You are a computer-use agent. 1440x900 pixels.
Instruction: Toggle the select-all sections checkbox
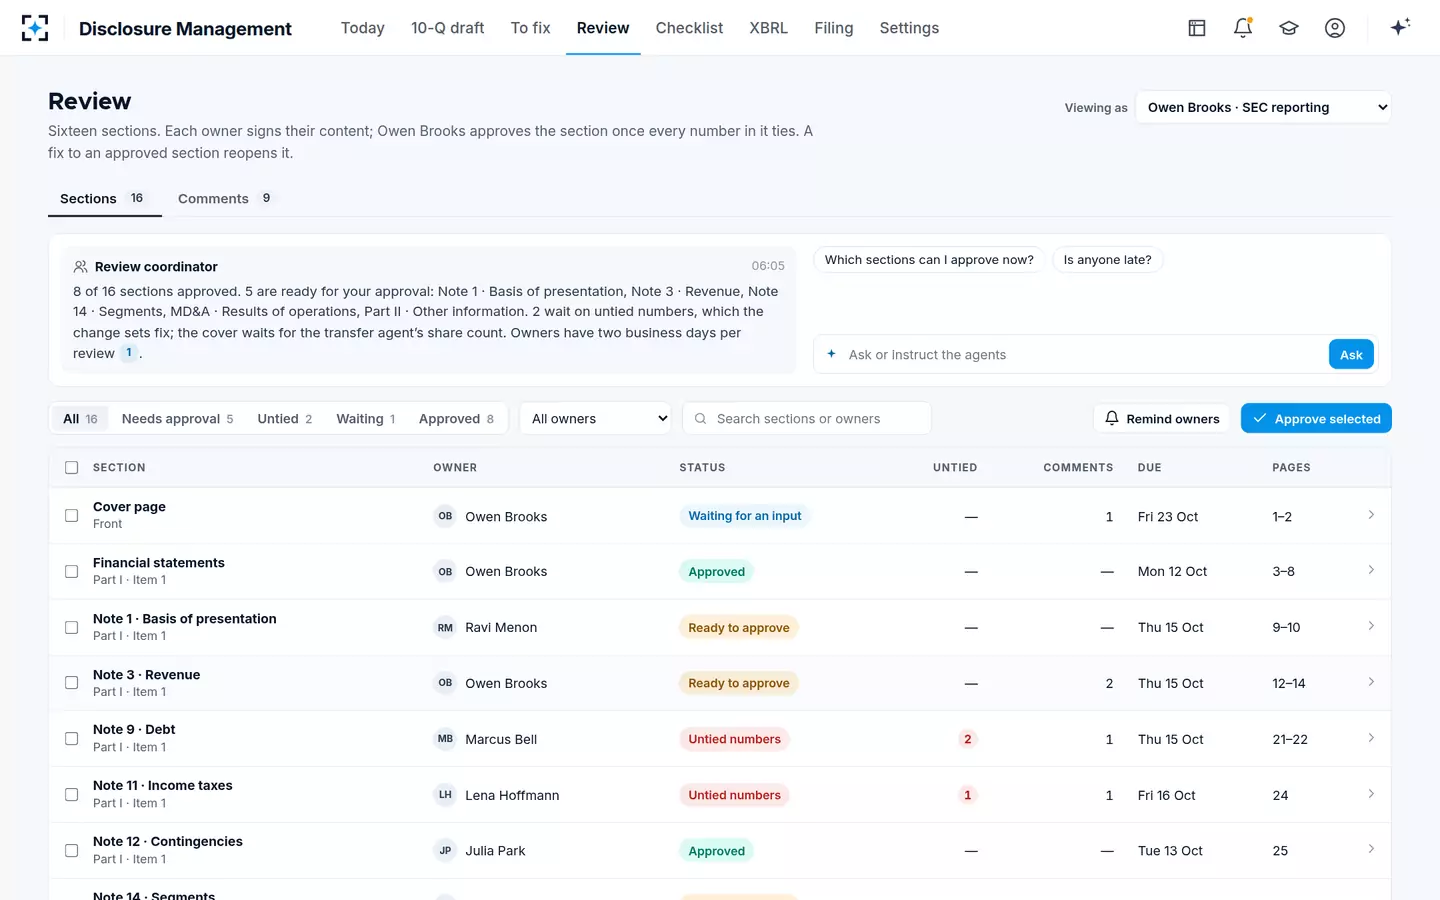coord(71,467)
